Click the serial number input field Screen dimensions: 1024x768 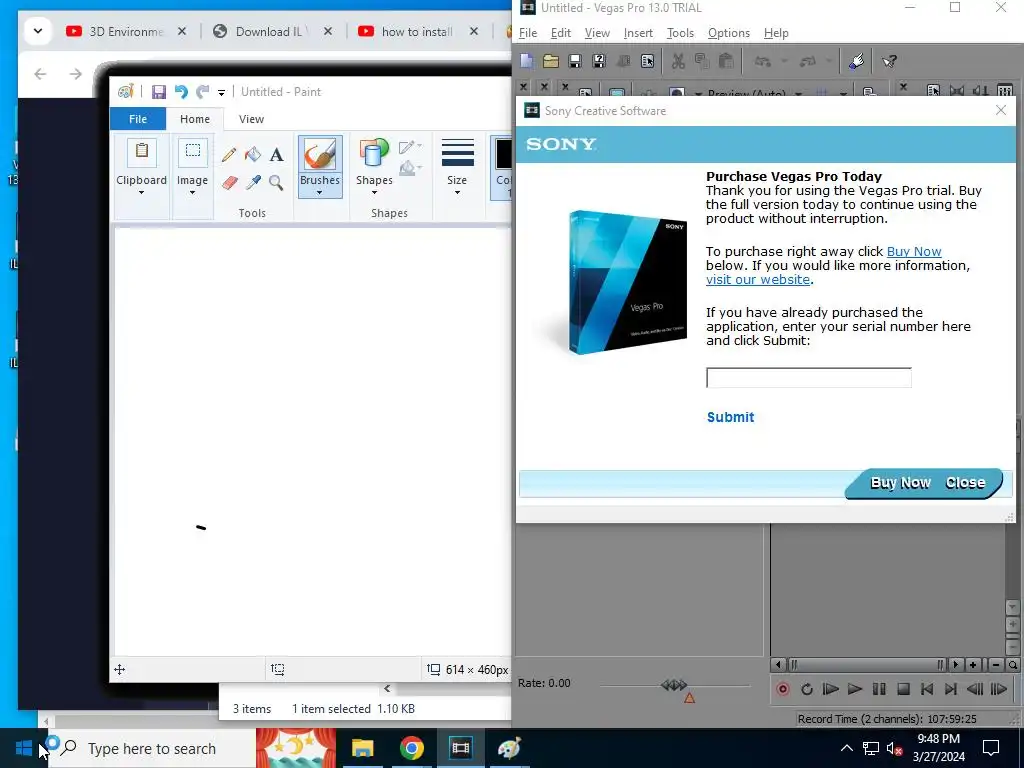point(808,377)
